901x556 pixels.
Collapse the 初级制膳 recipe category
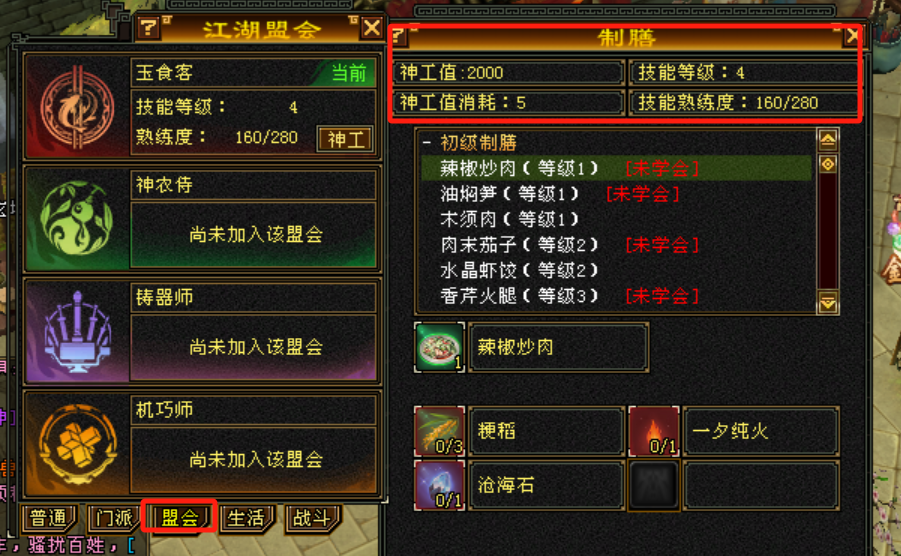[426, 142]
